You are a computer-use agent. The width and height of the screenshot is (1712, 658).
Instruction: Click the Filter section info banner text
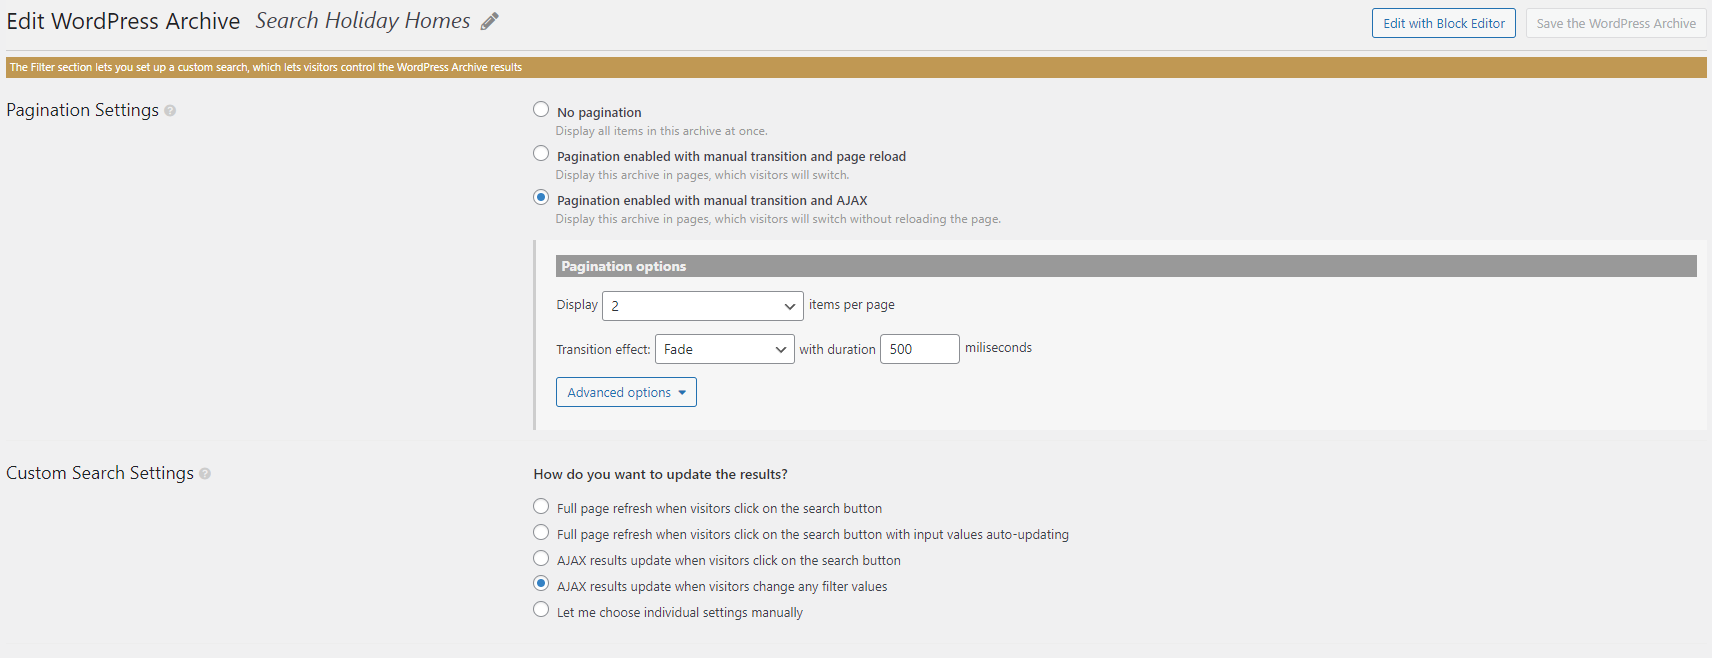[x=266, y=67]
